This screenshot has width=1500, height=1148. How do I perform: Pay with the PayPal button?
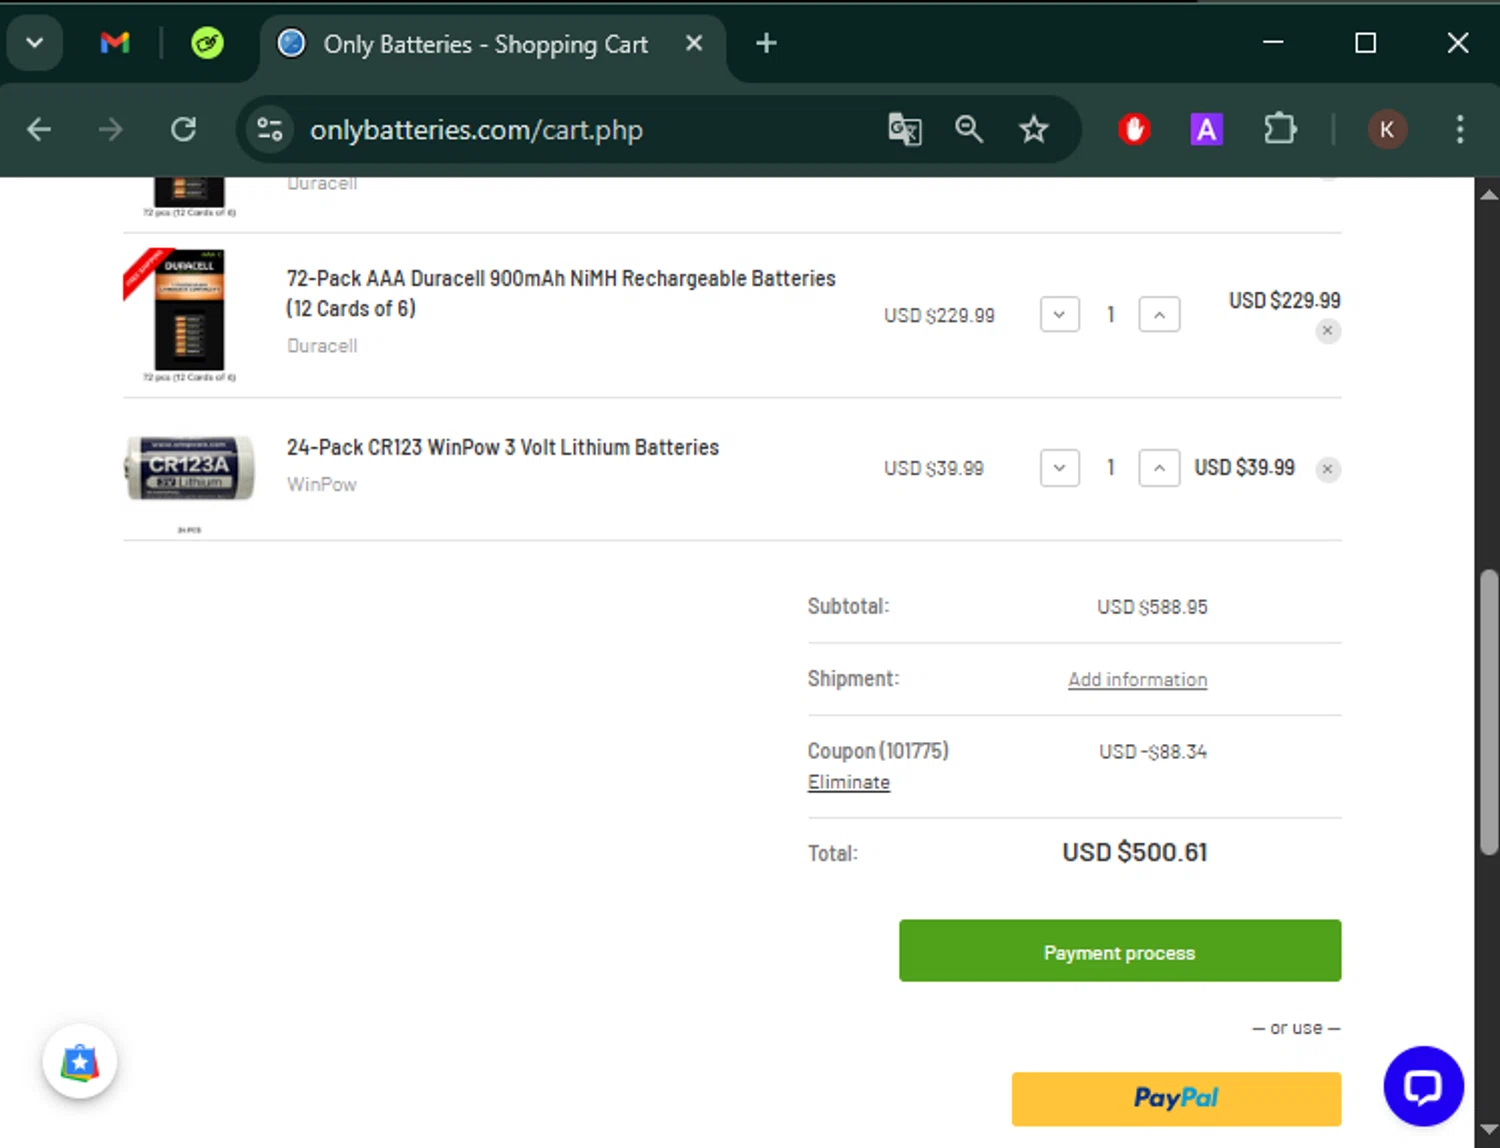(x=1176, y=1099)
